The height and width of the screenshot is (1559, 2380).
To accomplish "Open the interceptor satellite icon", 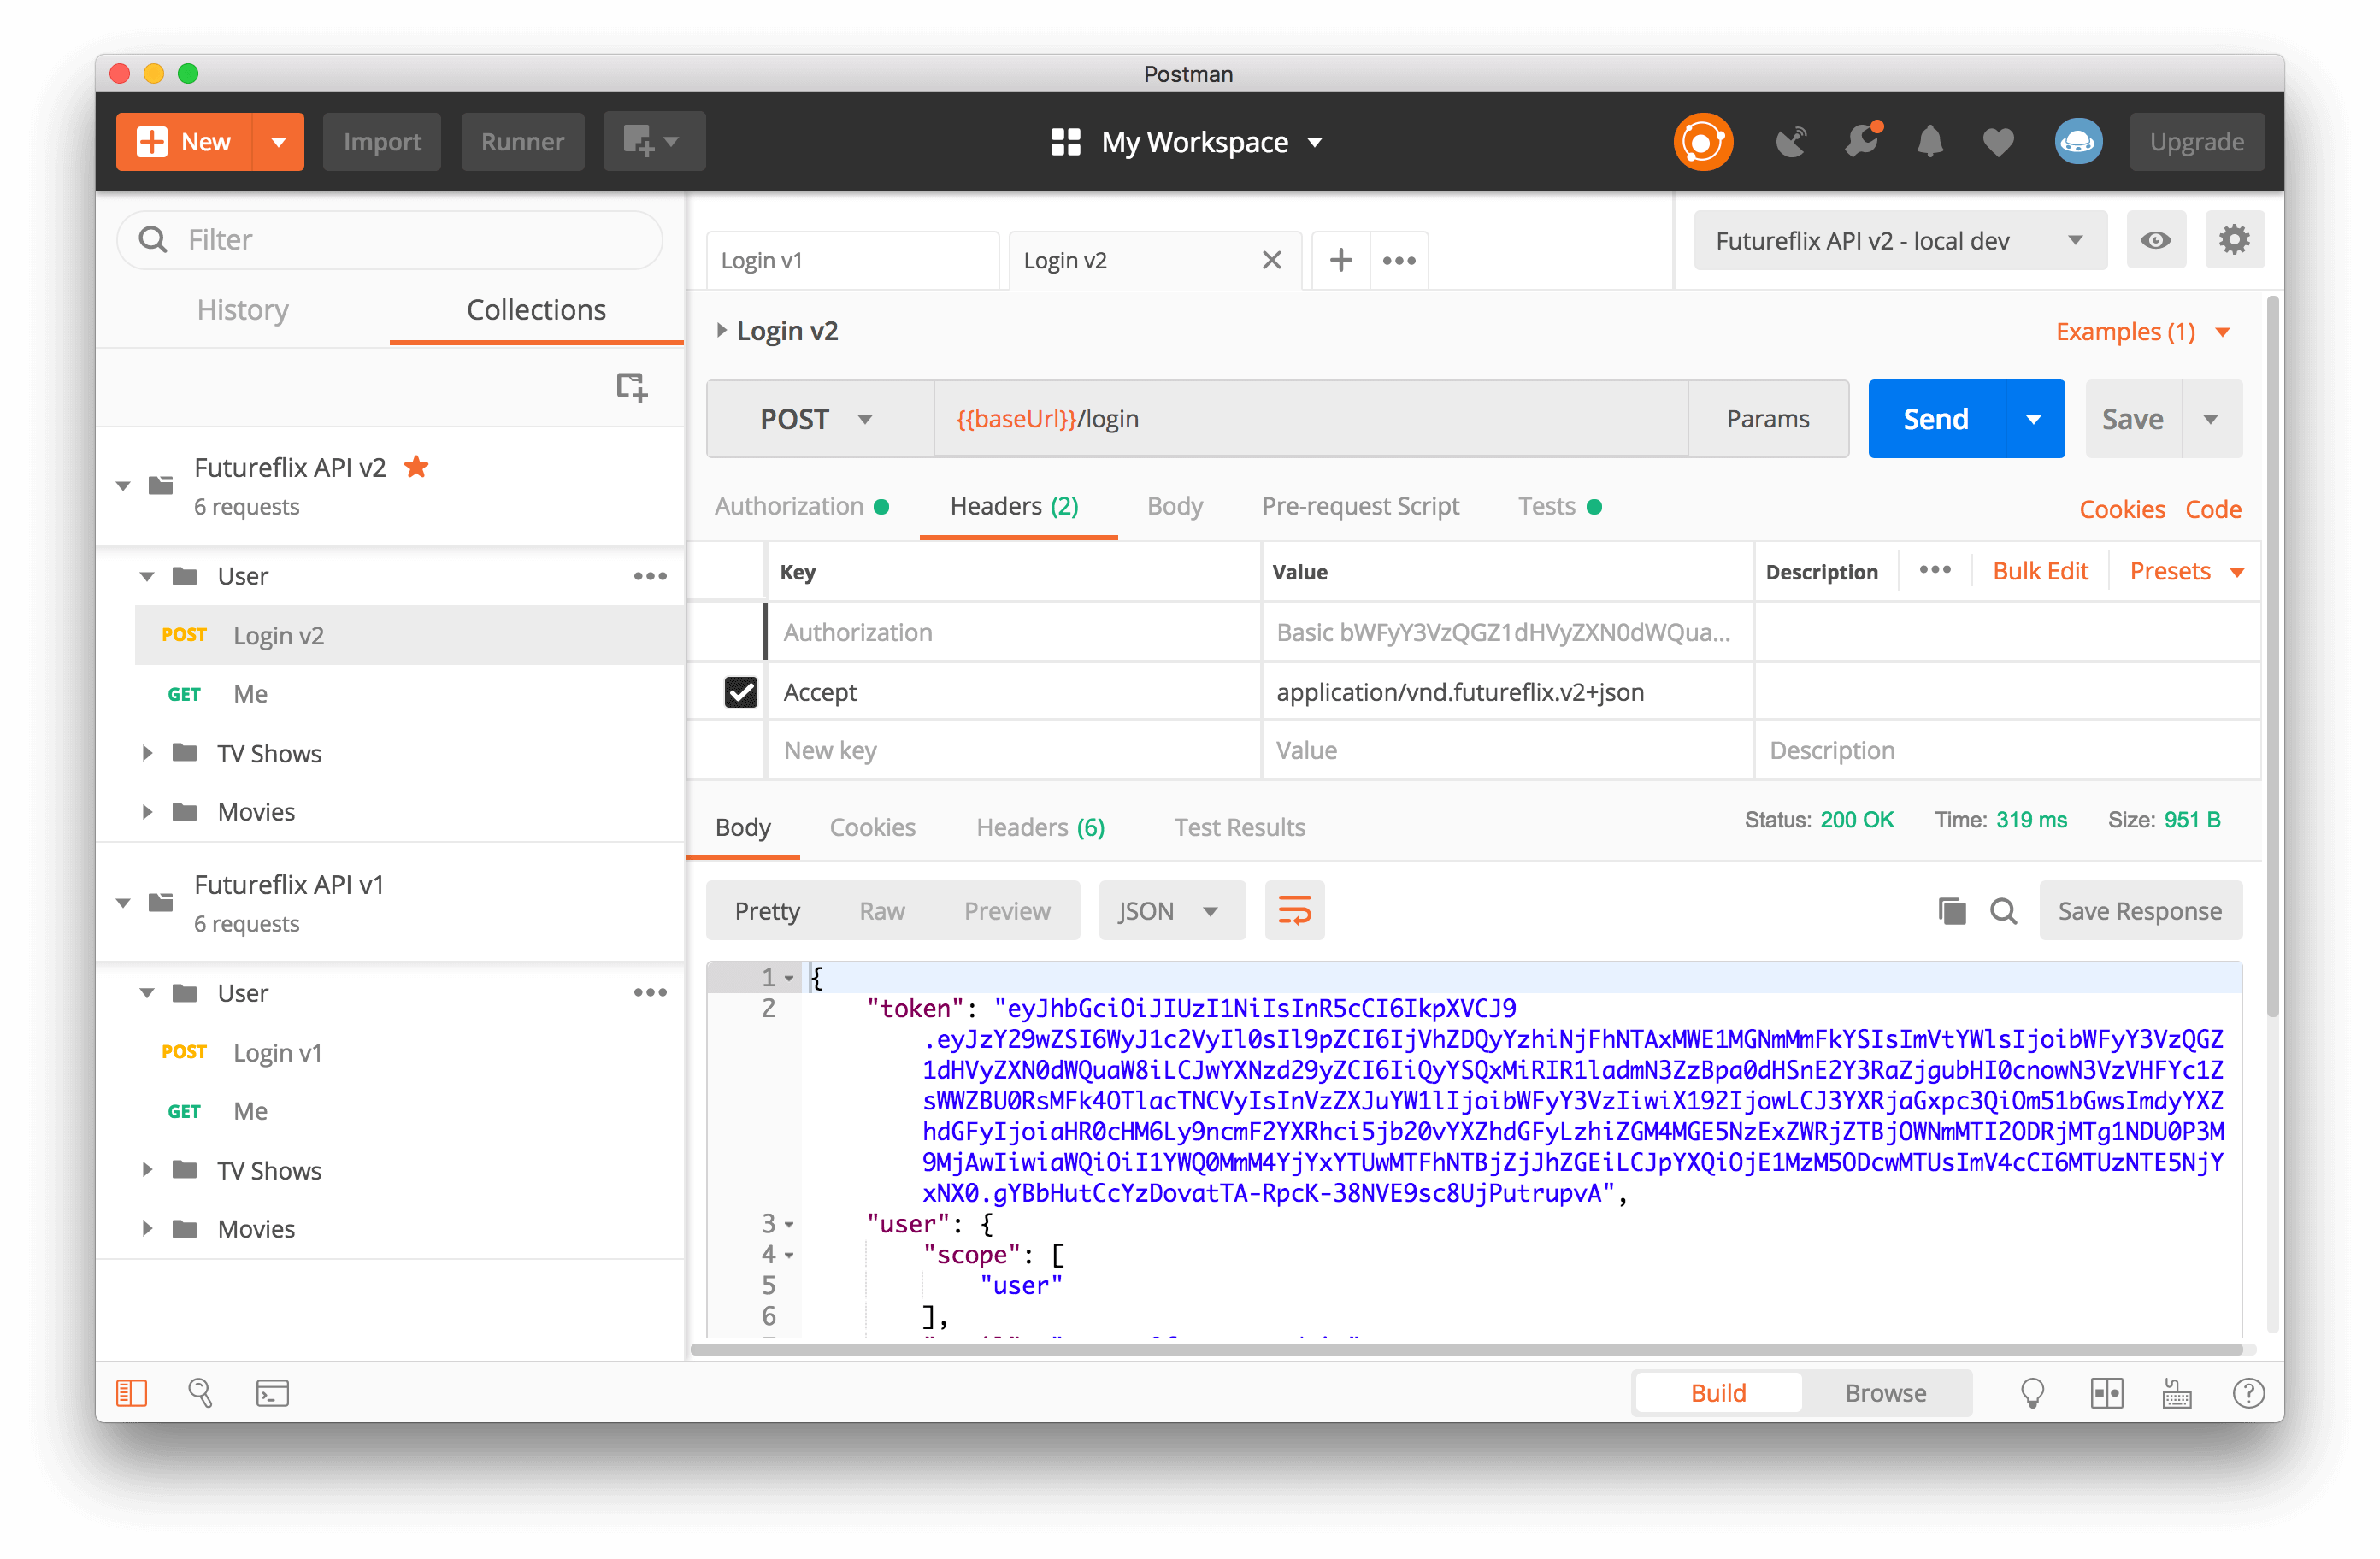I will [x=1790, y=142].
